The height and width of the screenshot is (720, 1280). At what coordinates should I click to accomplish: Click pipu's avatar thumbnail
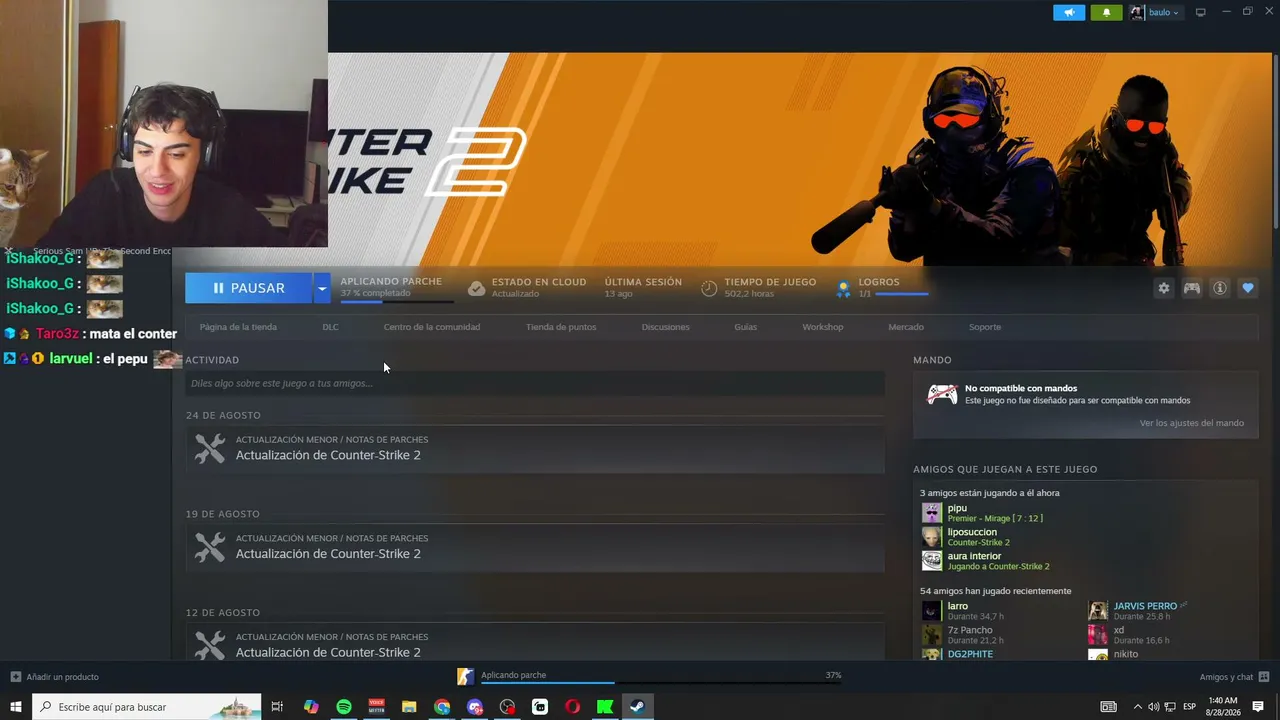pyautogui.click(x=932, y=513)
